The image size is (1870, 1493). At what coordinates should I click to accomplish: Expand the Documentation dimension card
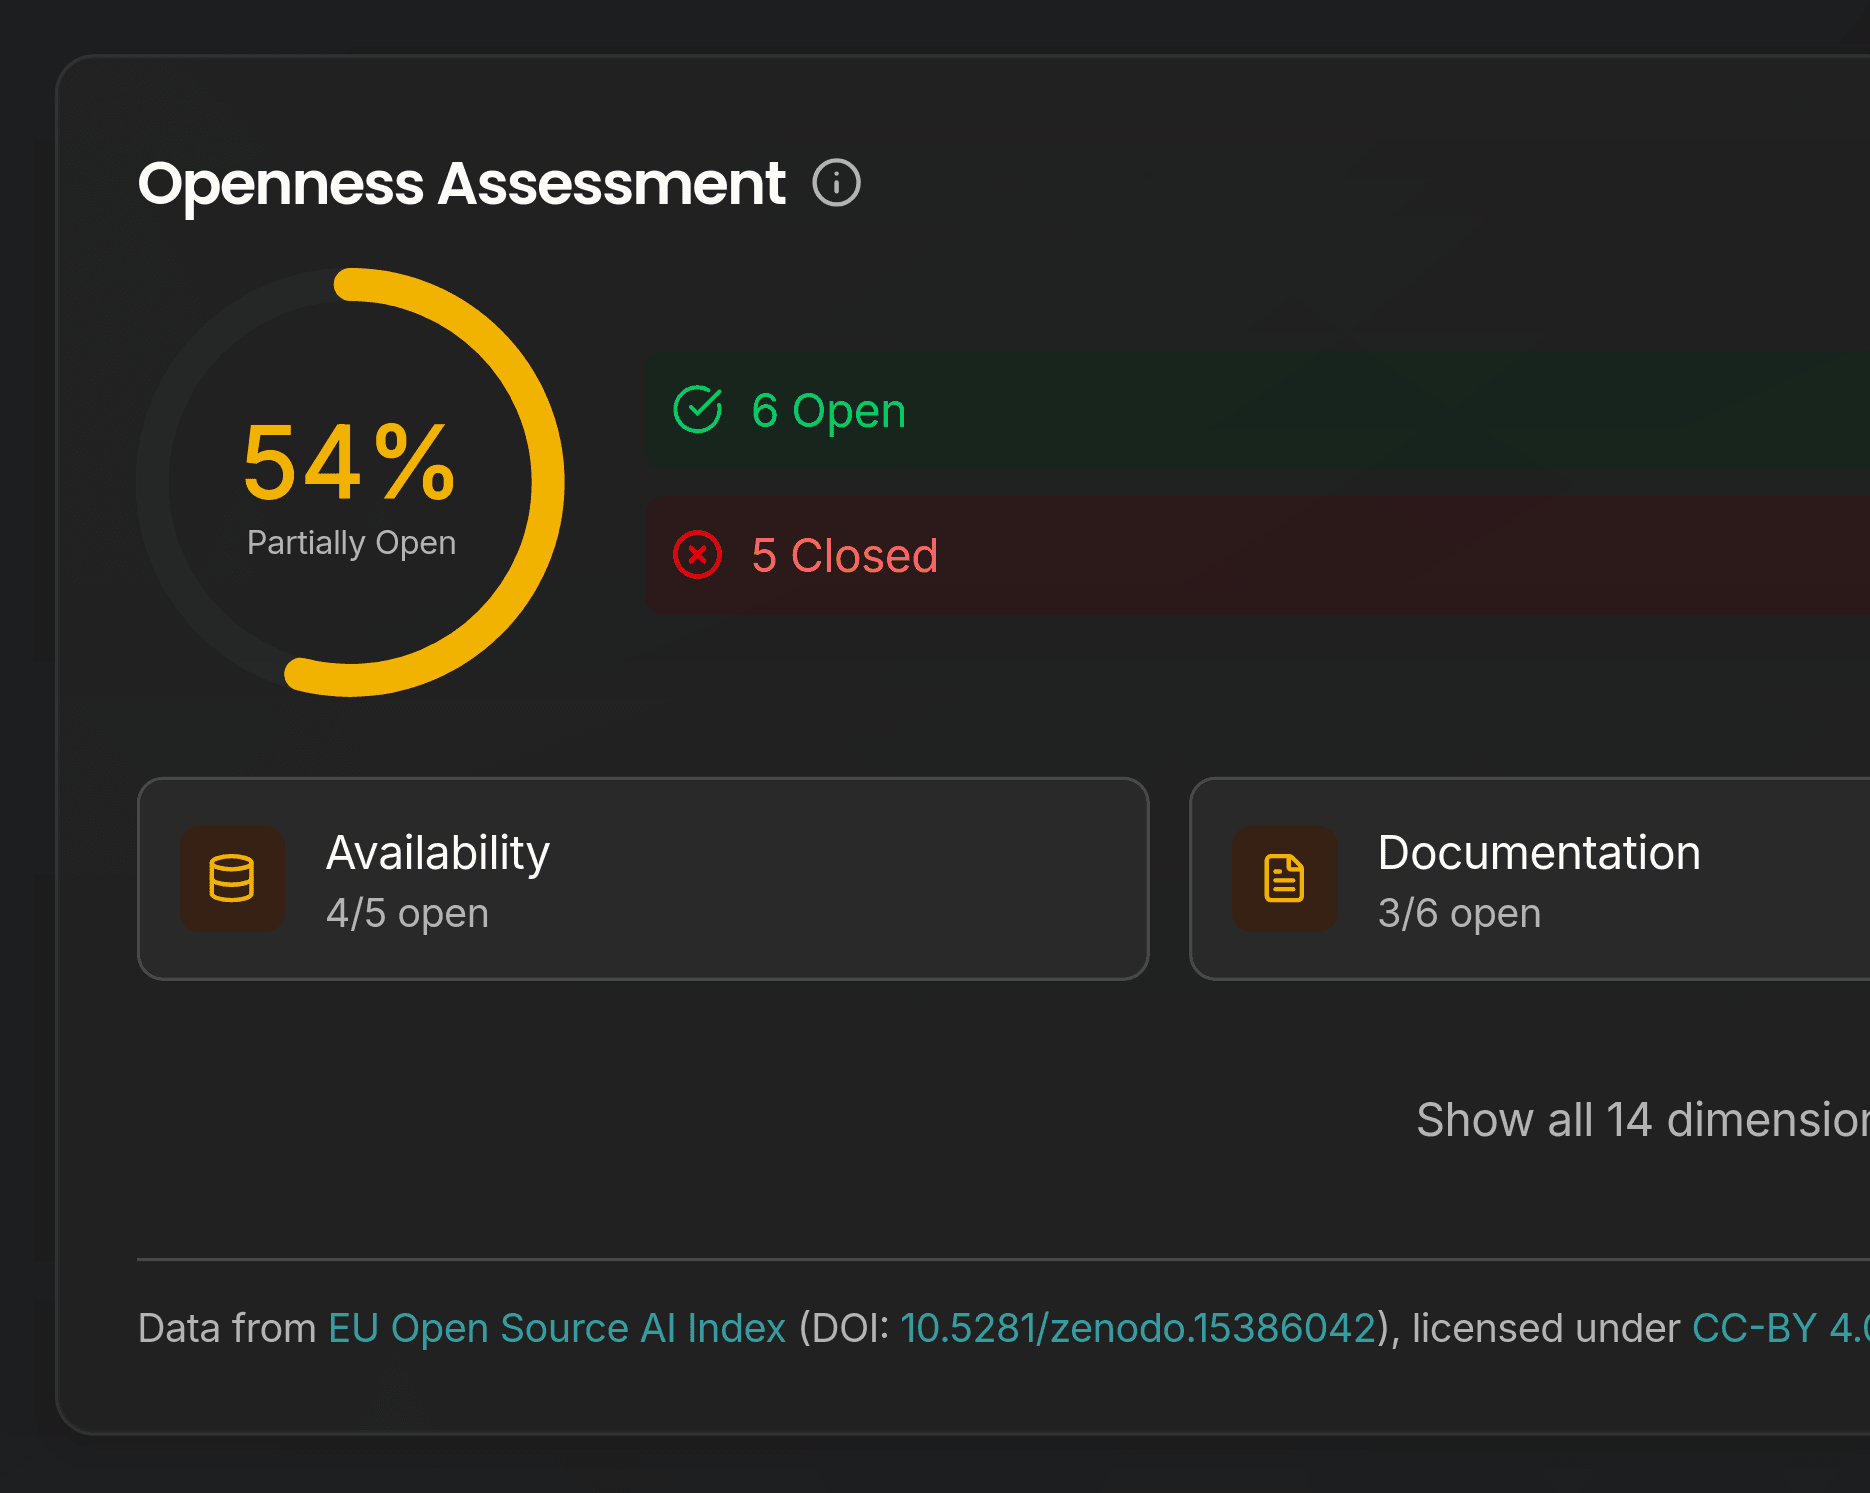pos(1530,878)
